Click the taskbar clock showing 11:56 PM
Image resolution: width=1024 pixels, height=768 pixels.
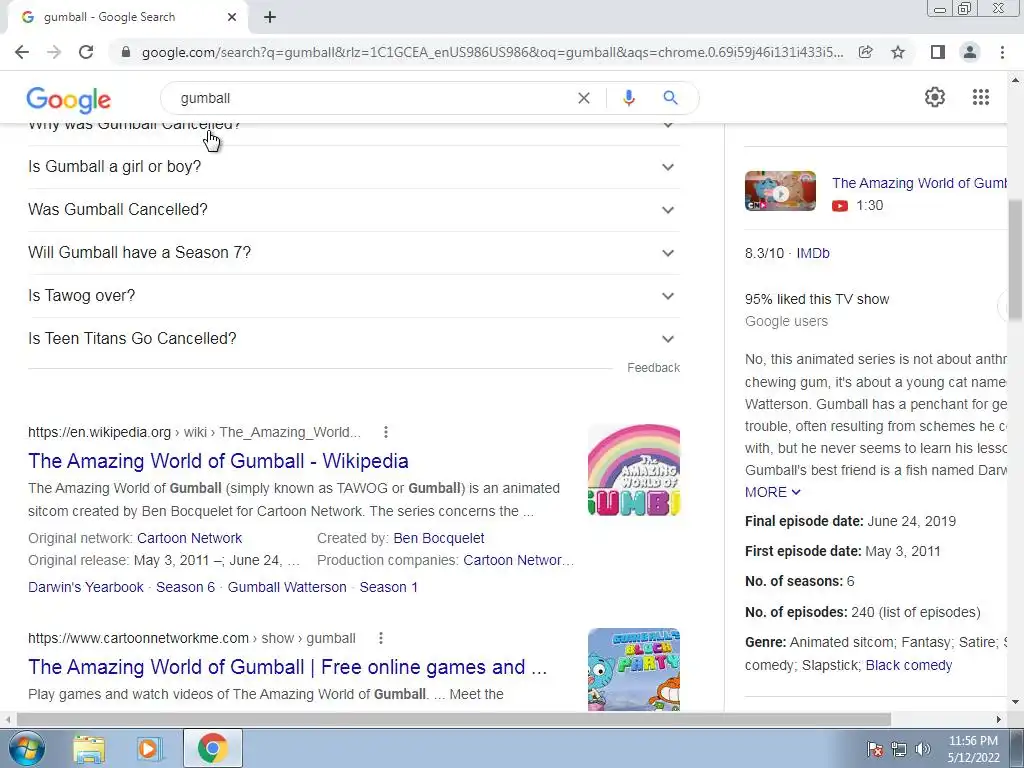(x=973, y=749)
